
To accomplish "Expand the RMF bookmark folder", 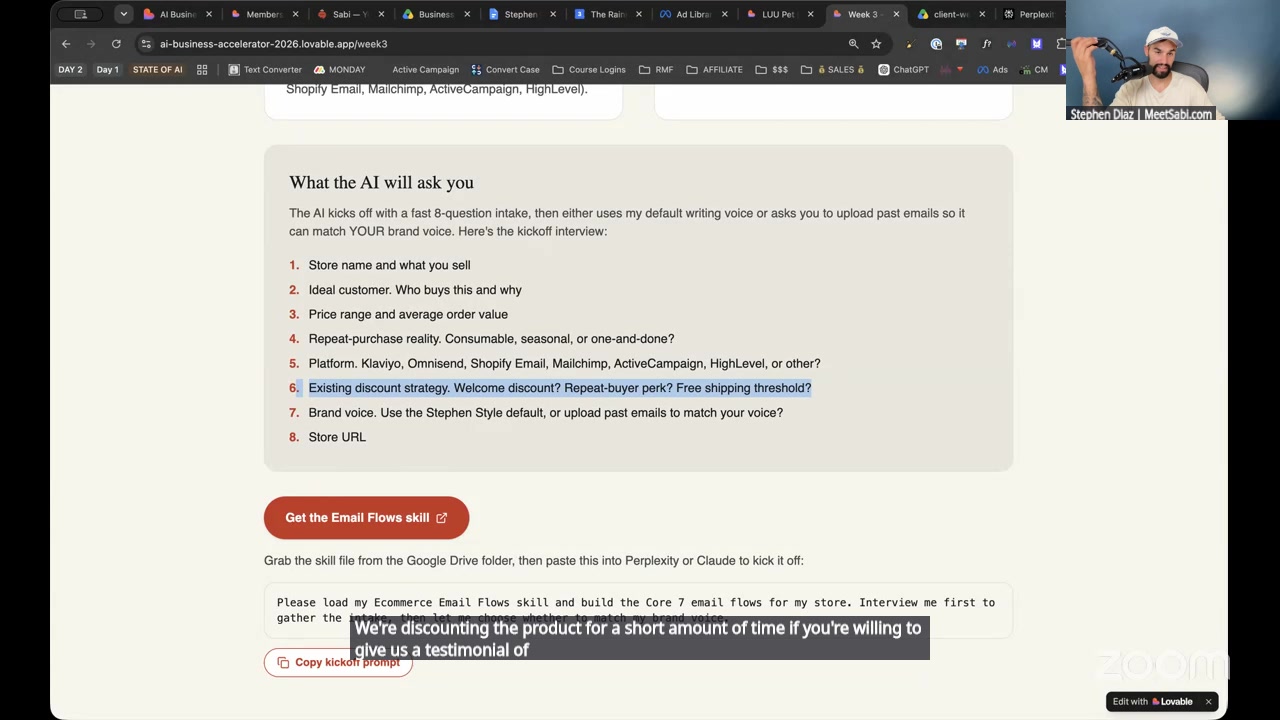I will [656, 70].
